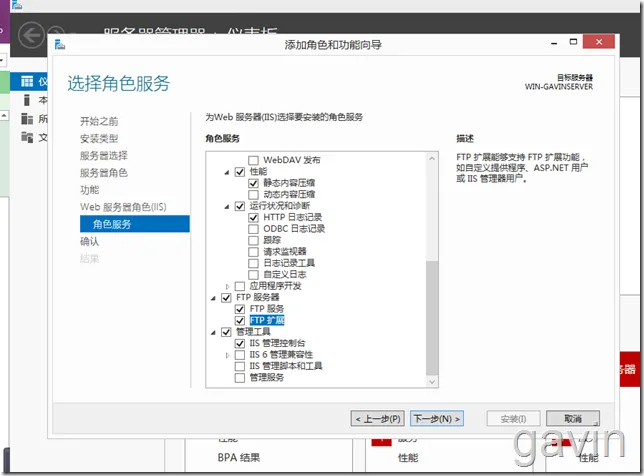Uncheck the IIS 管理控制台 checkbox

(x=240, y=343)
